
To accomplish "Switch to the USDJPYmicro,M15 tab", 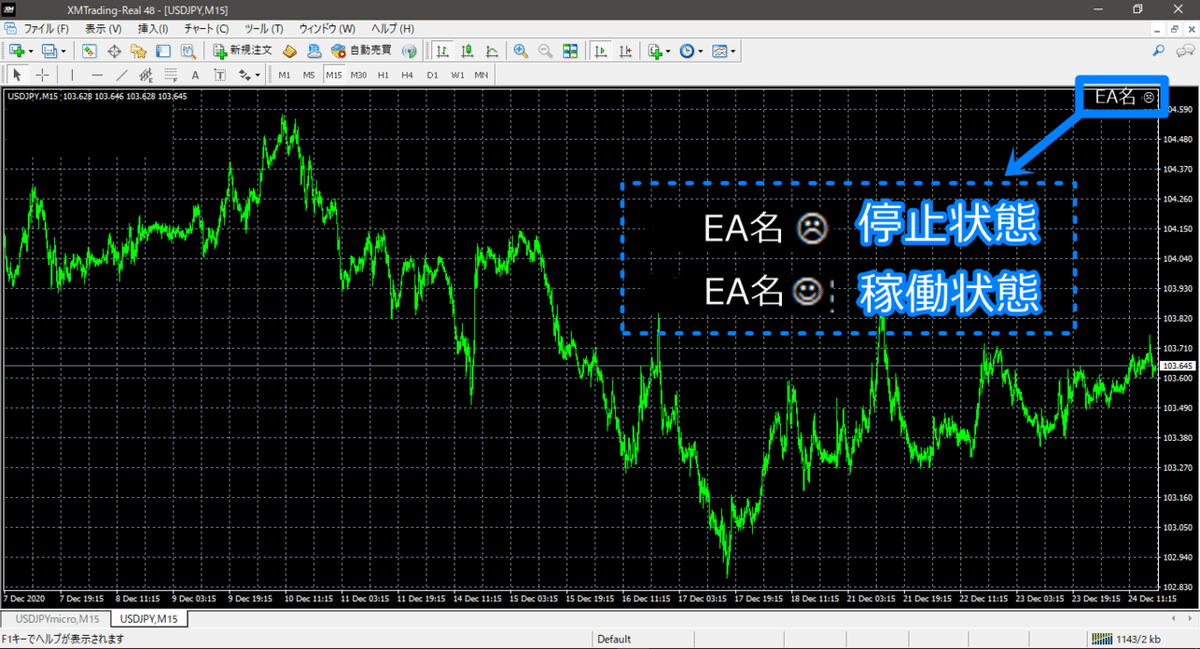I will click(x=55, y=618).
